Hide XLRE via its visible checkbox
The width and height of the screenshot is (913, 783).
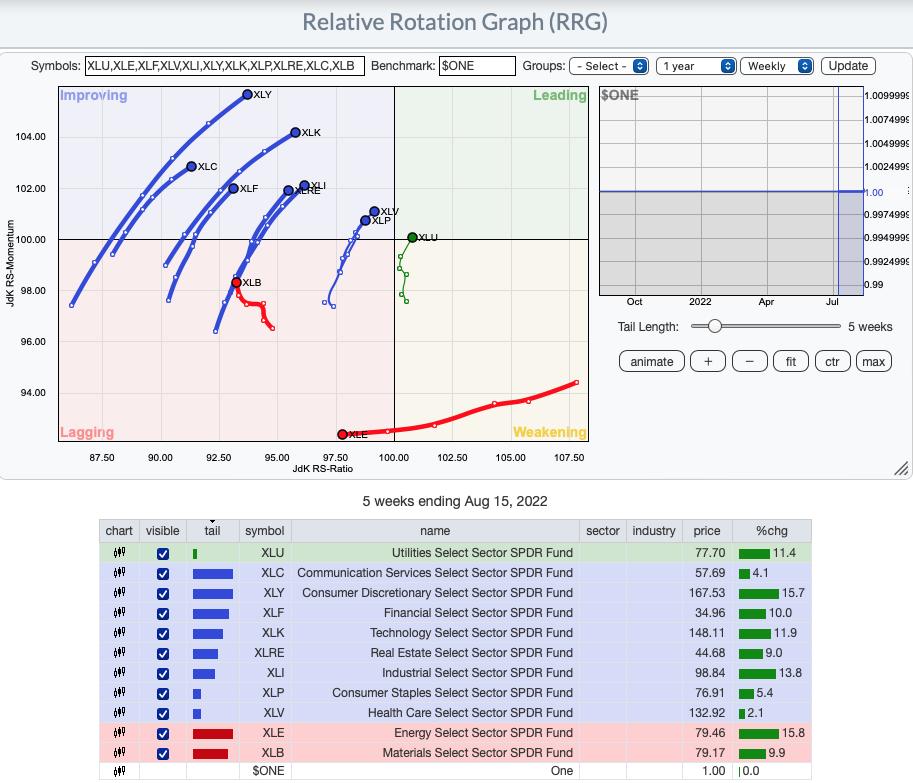(163, 653)
